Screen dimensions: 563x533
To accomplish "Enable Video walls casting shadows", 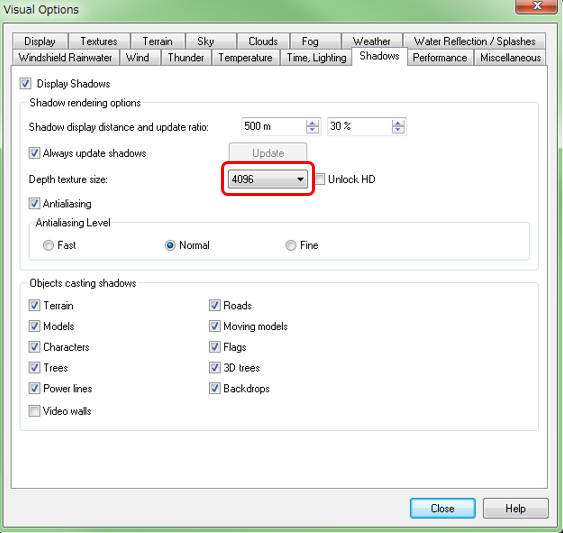I will [34, 411].
